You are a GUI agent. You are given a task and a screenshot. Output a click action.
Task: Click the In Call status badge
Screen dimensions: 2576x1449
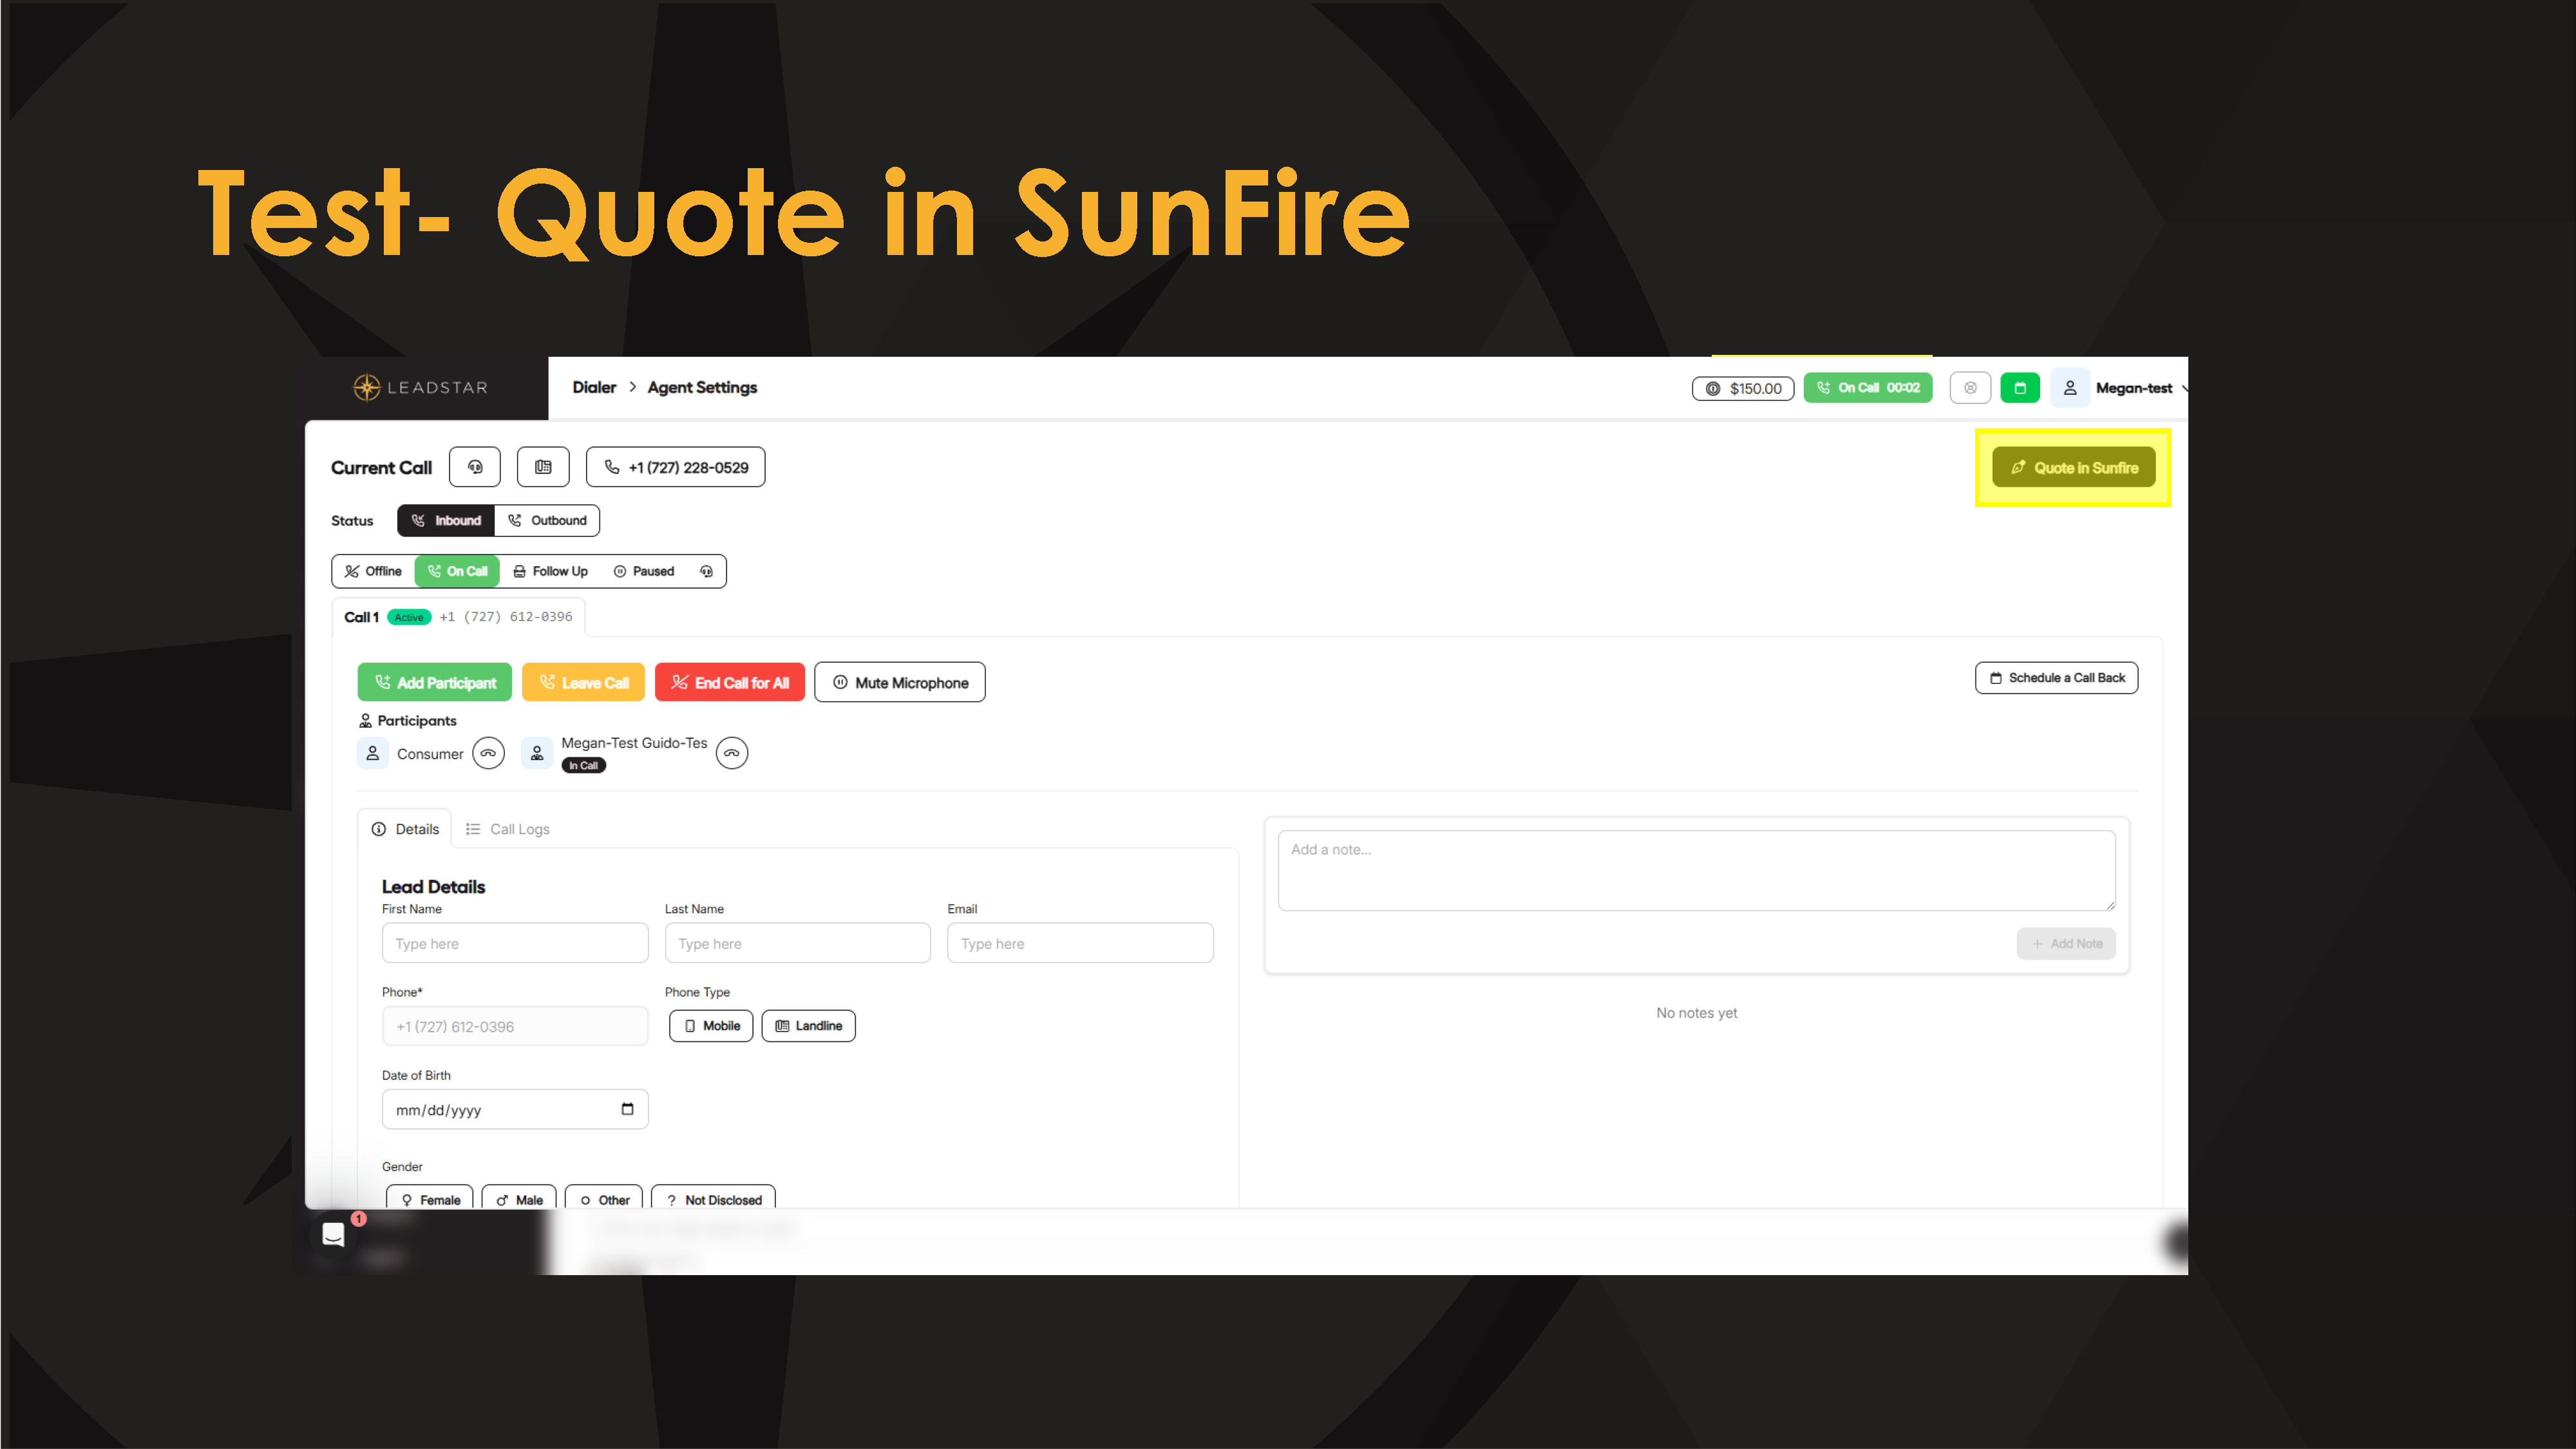[x=583, y=766]
